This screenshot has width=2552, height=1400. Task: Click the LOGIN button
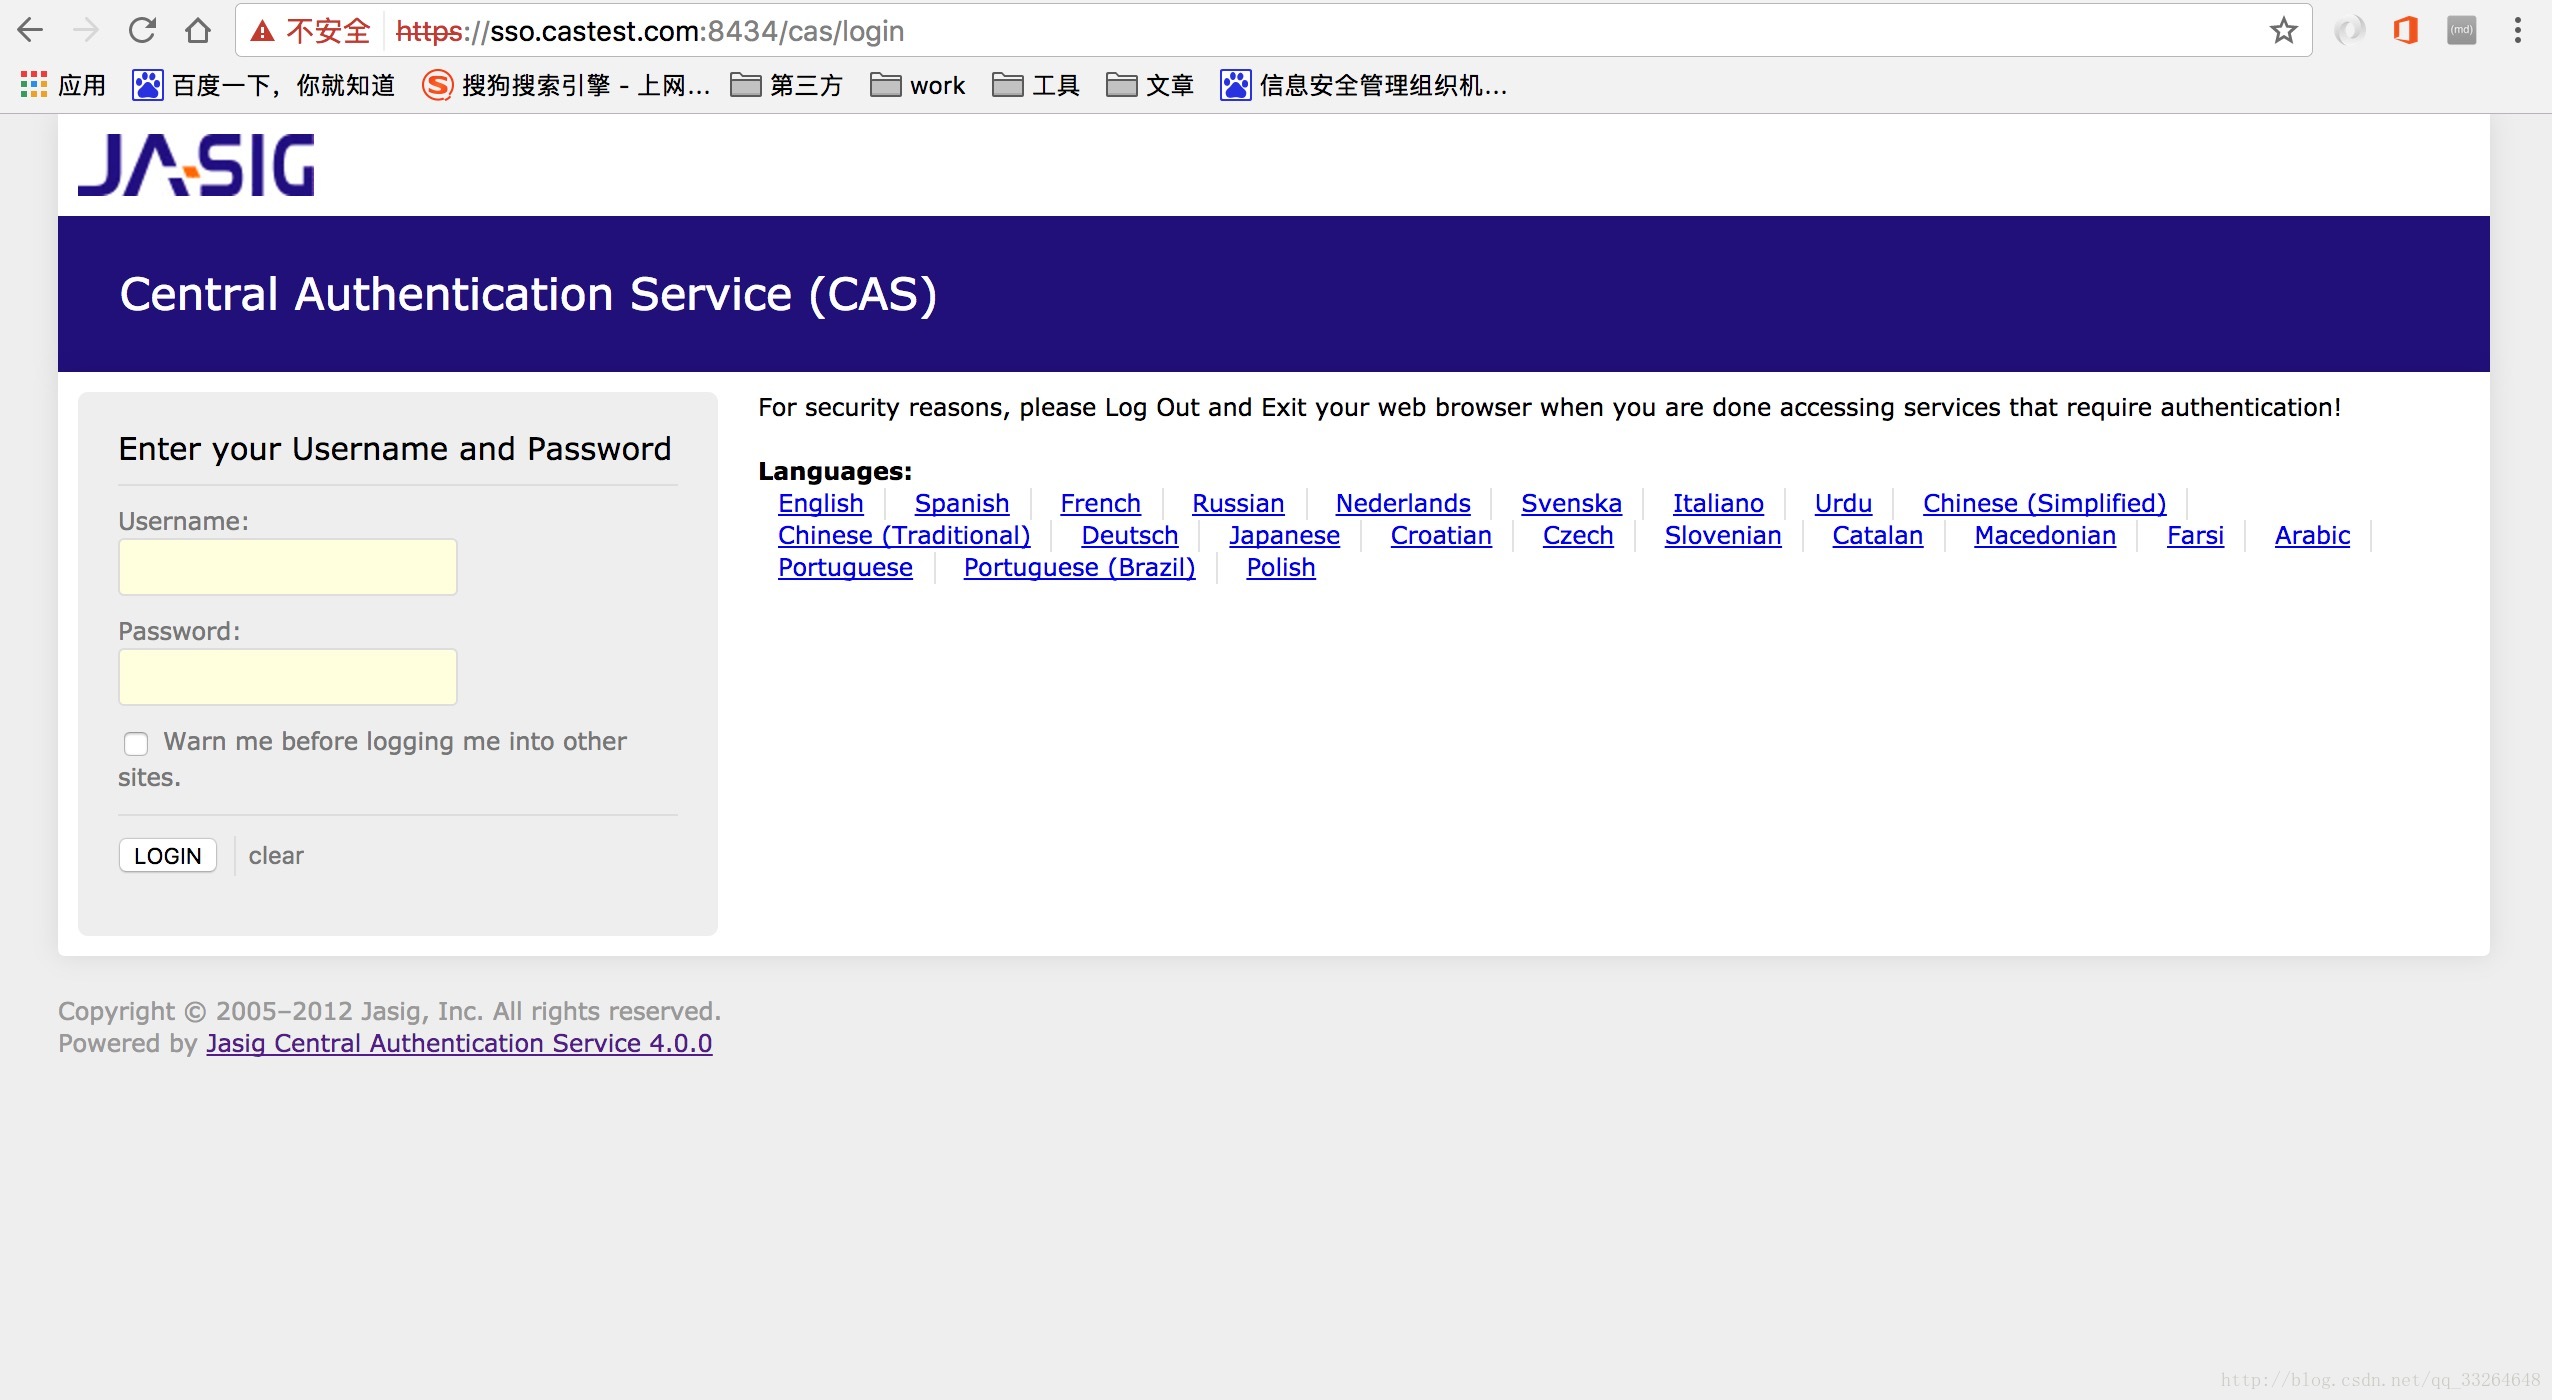click(165, 855)
